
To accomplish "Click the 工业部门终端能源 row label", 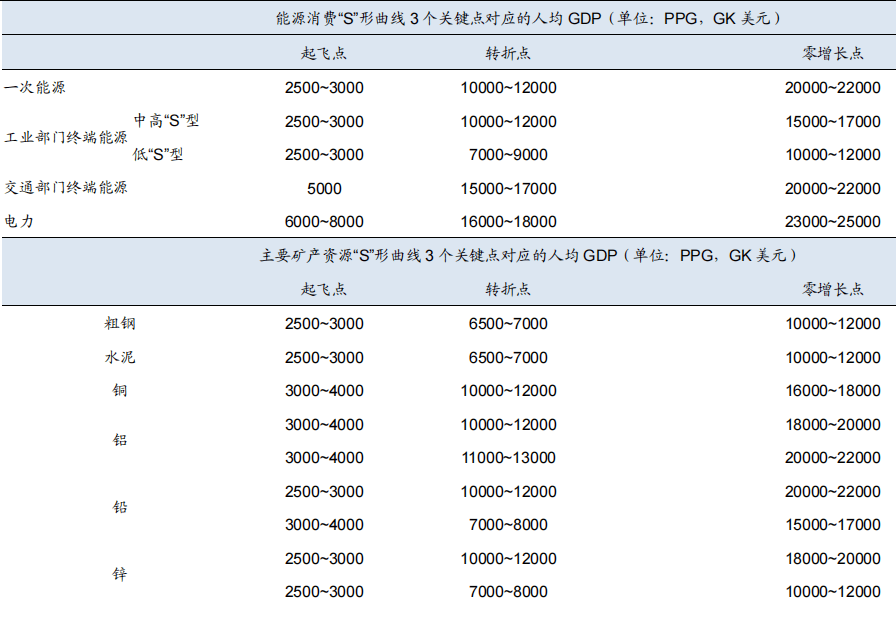I will coord(66,138).
